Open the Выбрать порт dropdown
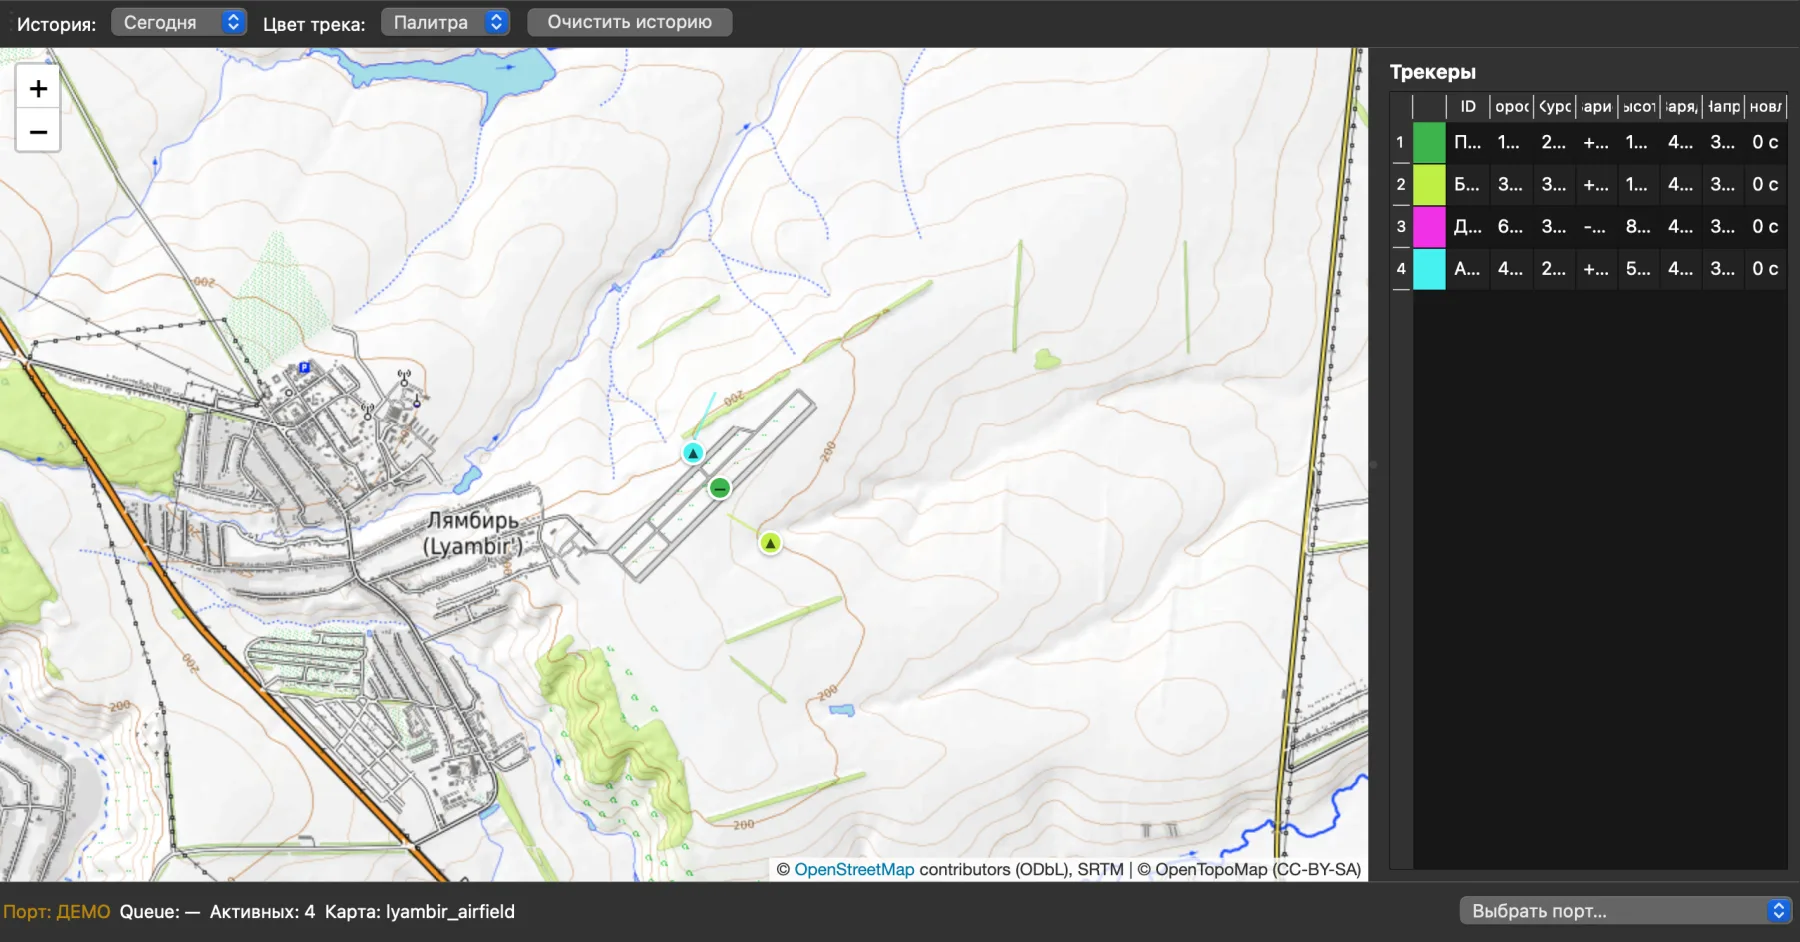 coord(1625,911)
